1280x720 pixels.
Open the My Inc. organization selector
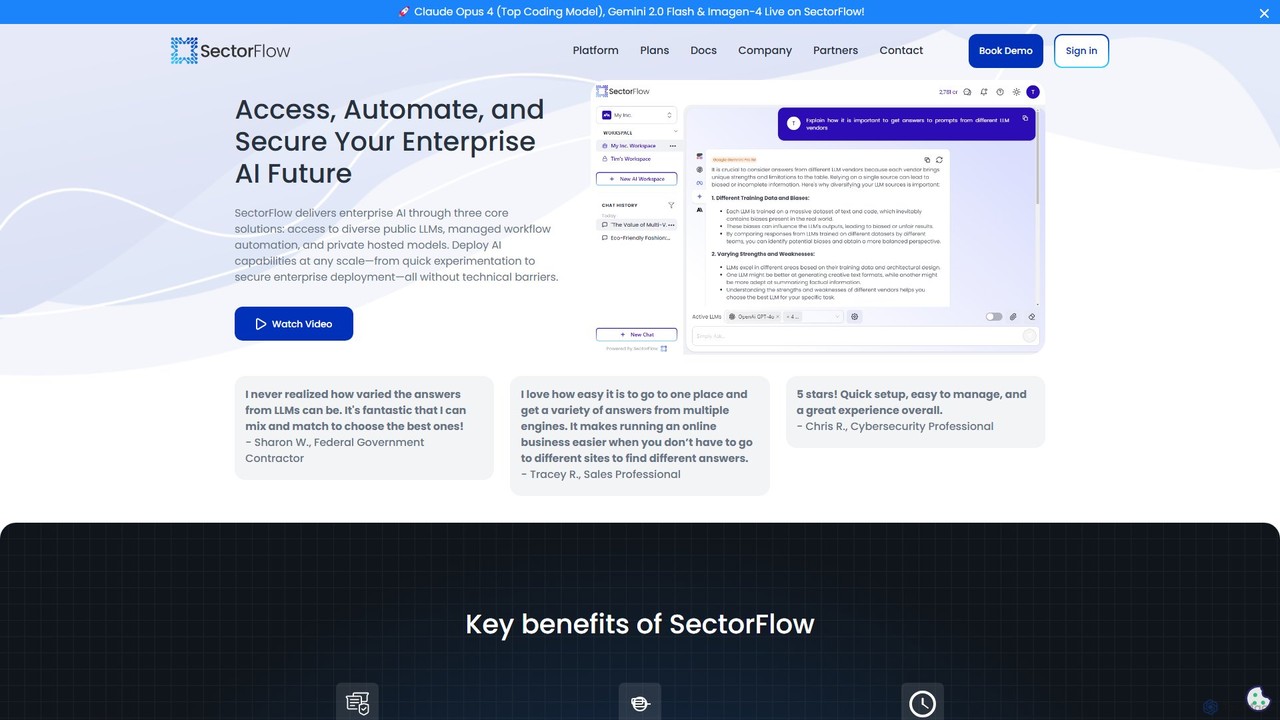(x=637, y=115)
